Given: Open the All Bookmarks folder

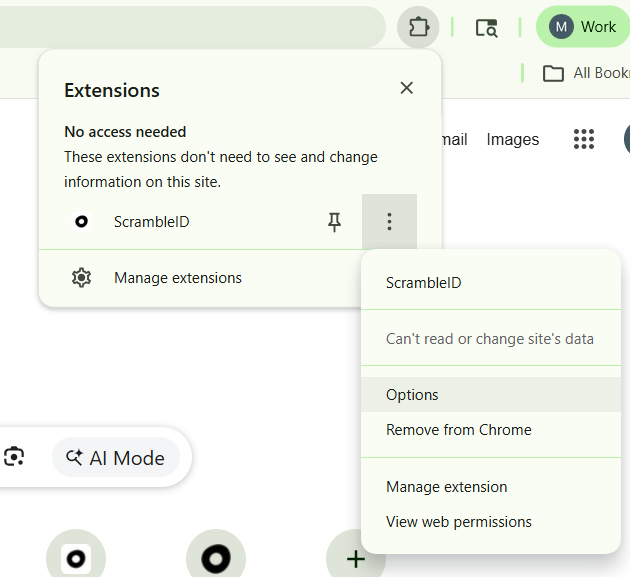Looking at the screenshot, I should (587, 73).
